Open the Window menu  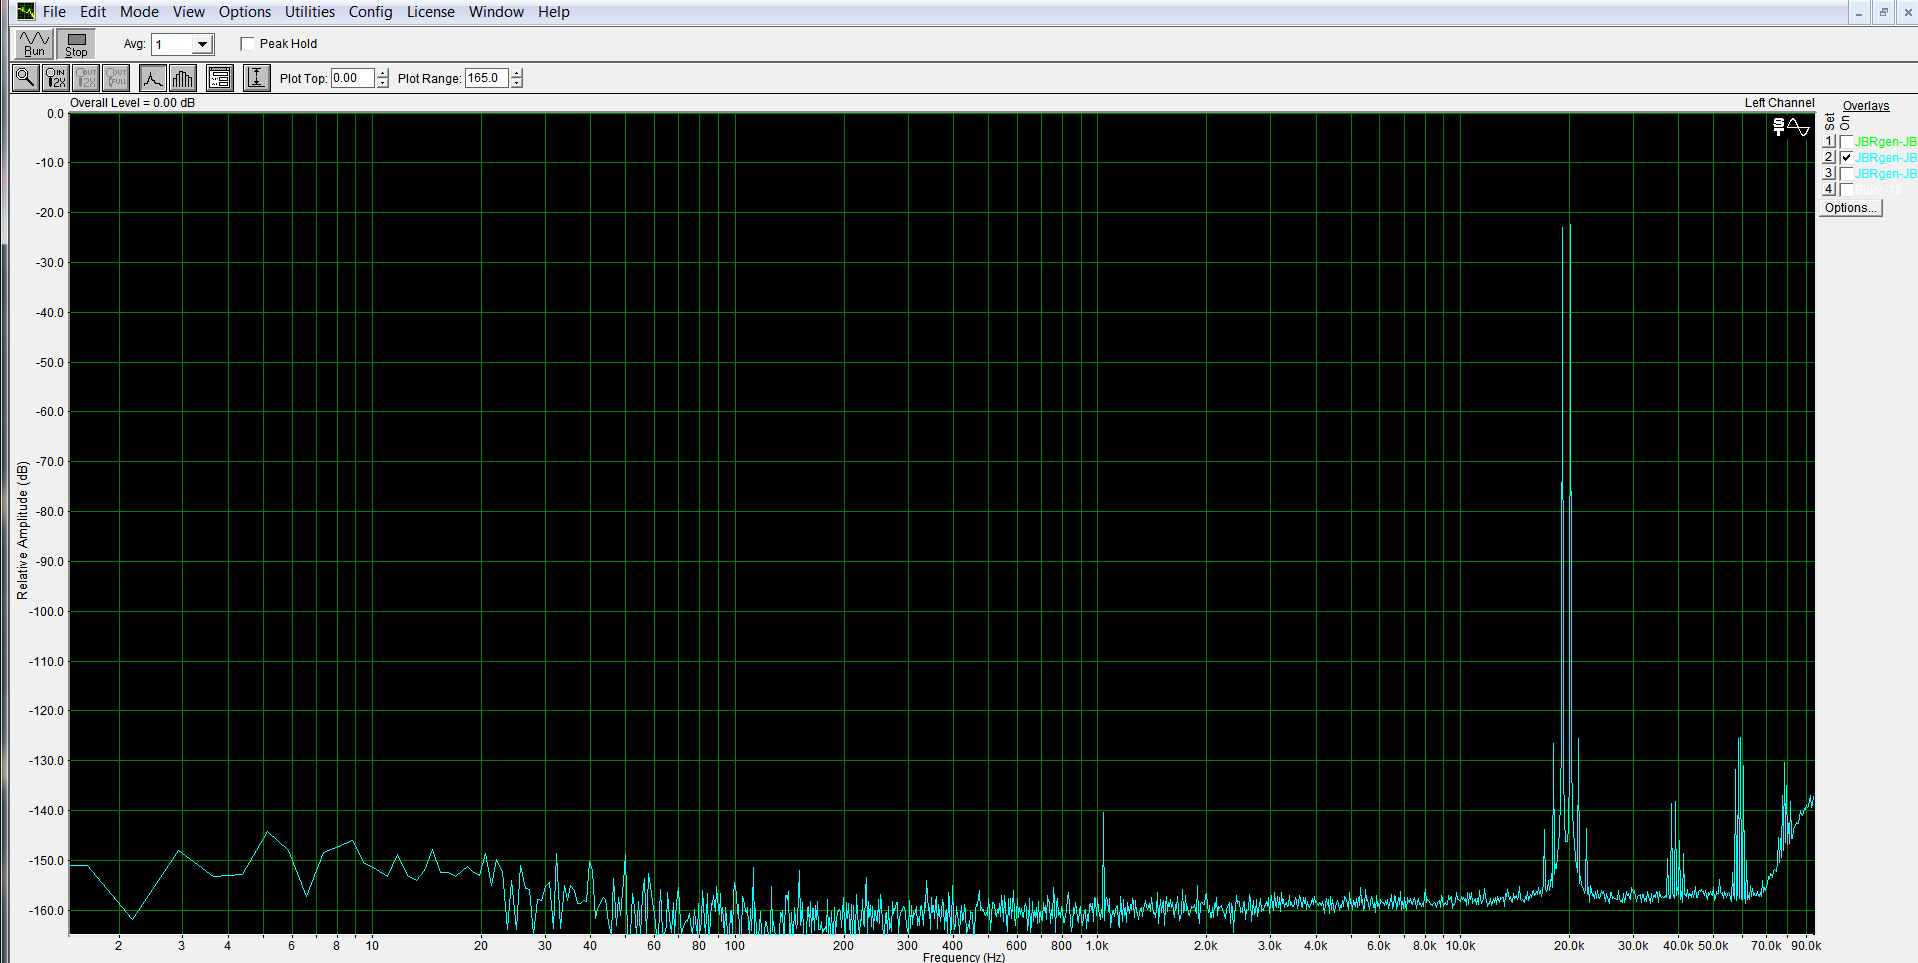[x=496, y=12]
